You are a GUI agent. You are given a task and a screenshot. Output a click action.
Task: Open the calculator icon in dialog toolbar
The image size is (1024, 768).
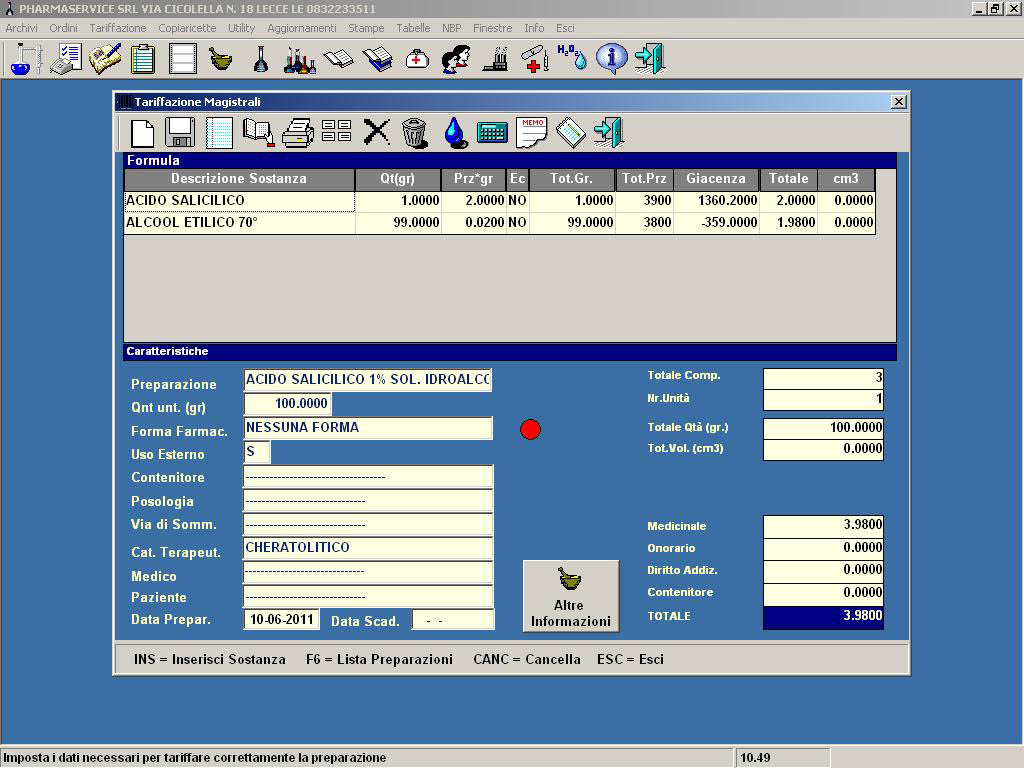pyautogui.click(x=492, y=132)
